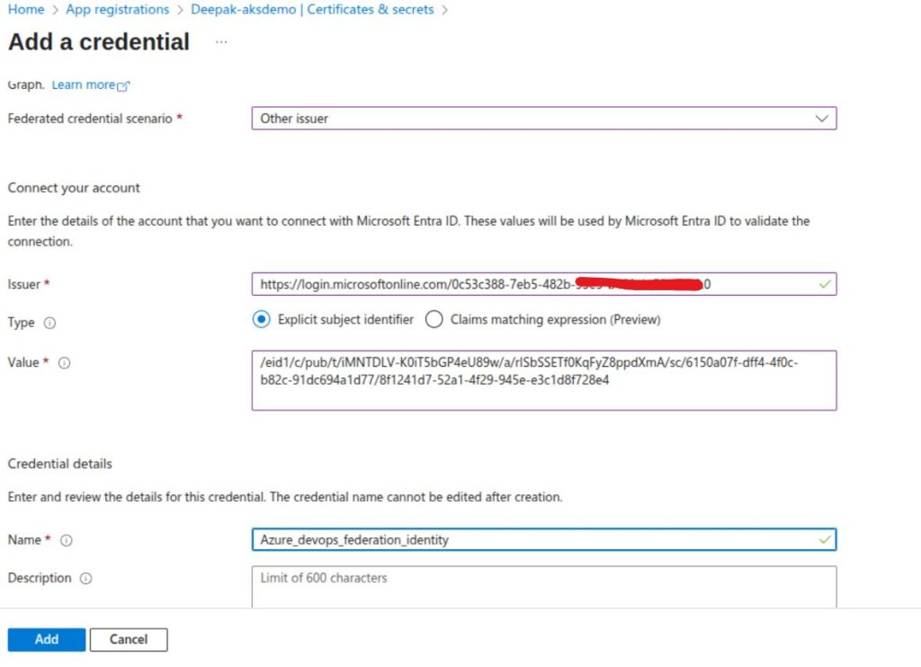
Task: Click the Issuer input field
Action: (500, 284)
